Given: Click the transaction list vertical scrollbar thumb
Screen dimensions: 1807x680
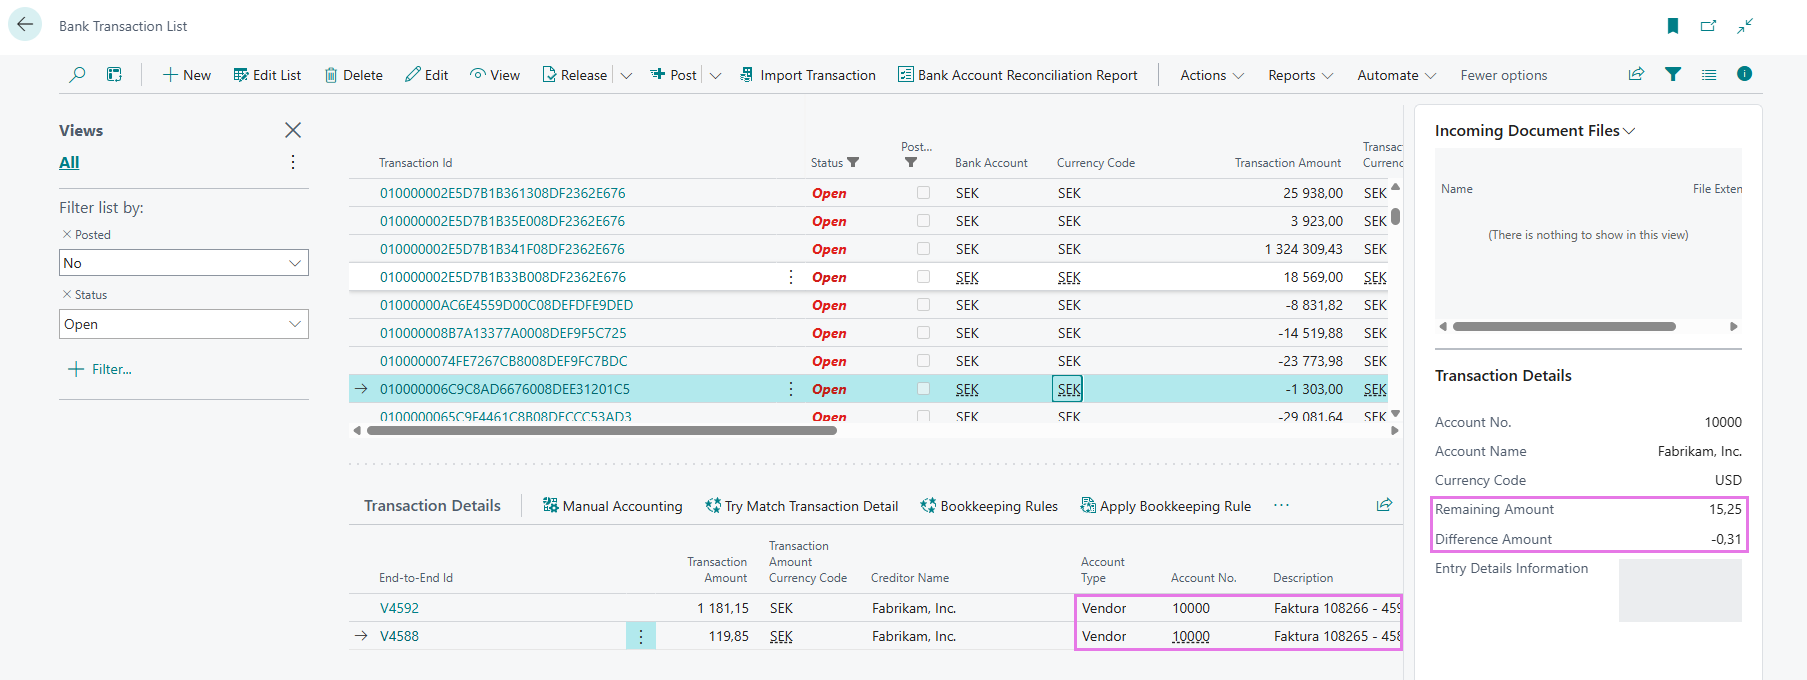Looking at the screenshot, I should (x=1395, y=216).
